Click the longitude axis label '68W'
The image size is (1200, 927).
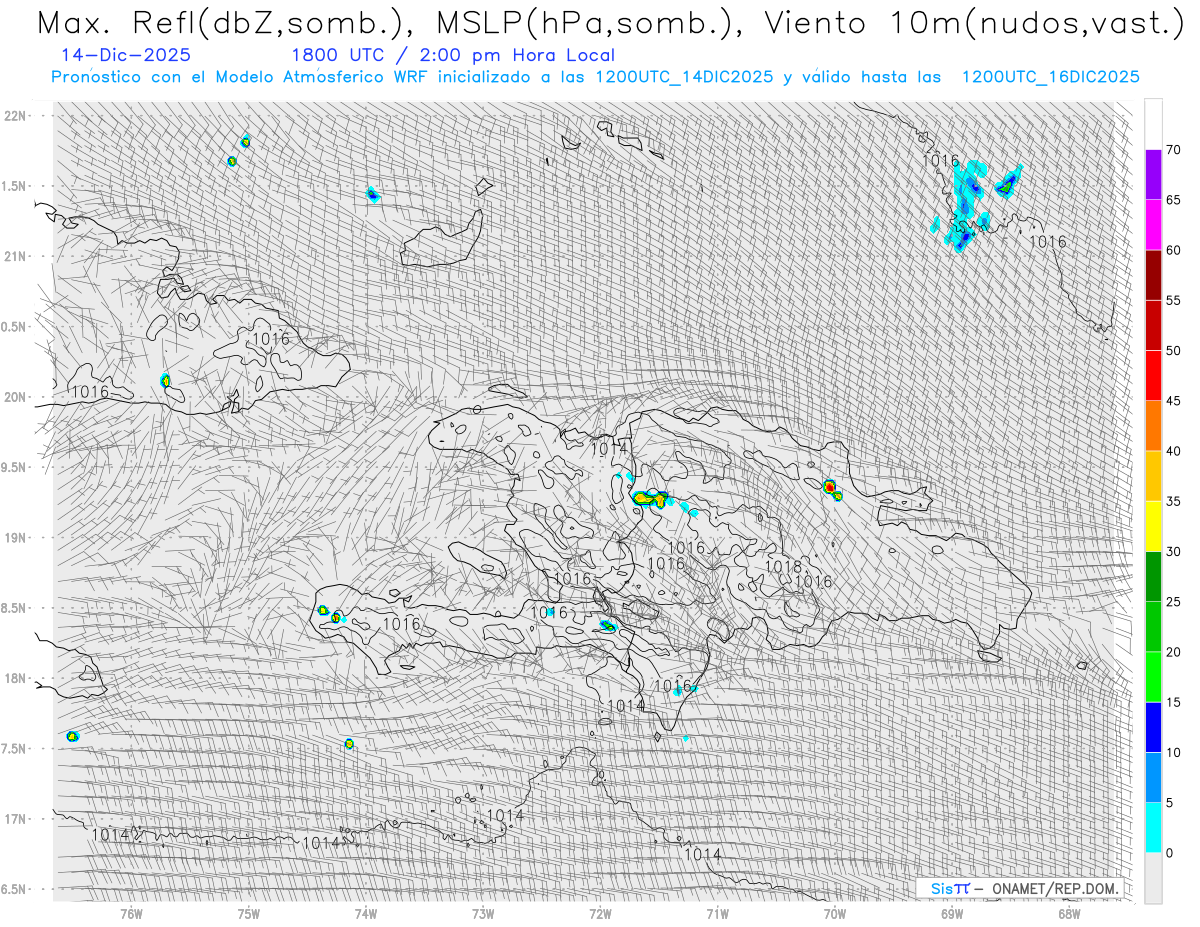pos(1068,914)
